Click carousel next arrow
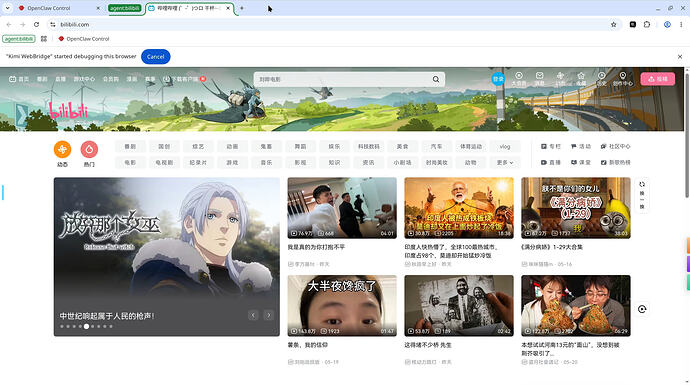The image size is (690, 385). click(268, 315)
